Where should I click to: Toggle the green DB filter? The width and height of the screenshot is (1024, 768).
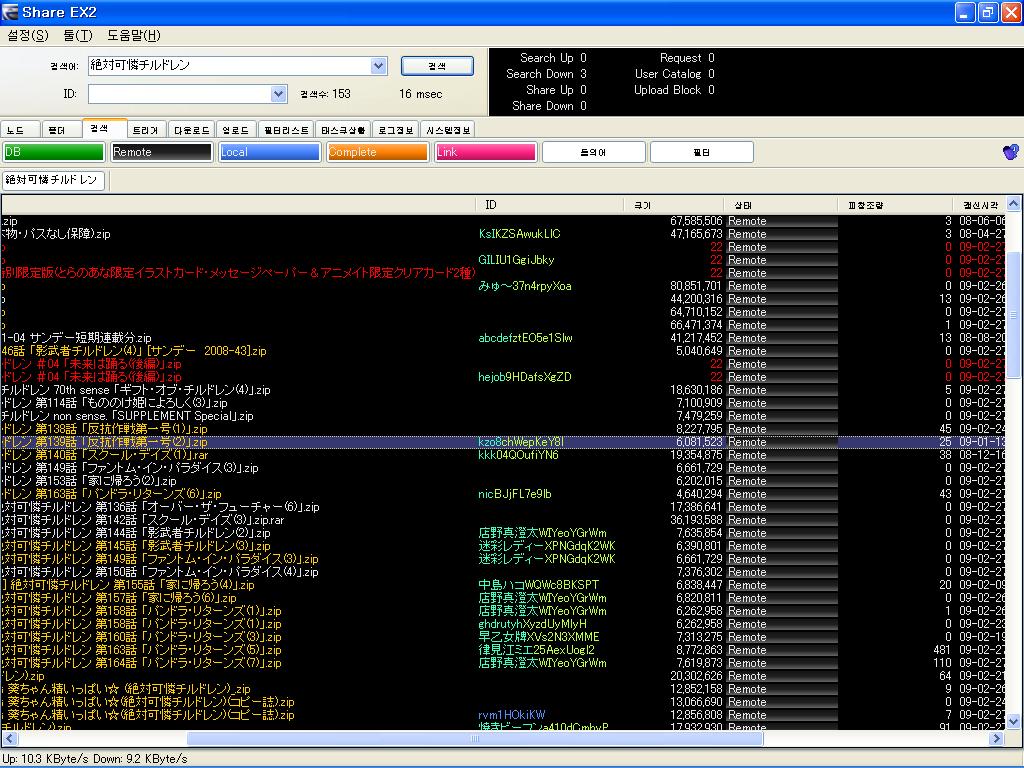[x=54, y=152]
